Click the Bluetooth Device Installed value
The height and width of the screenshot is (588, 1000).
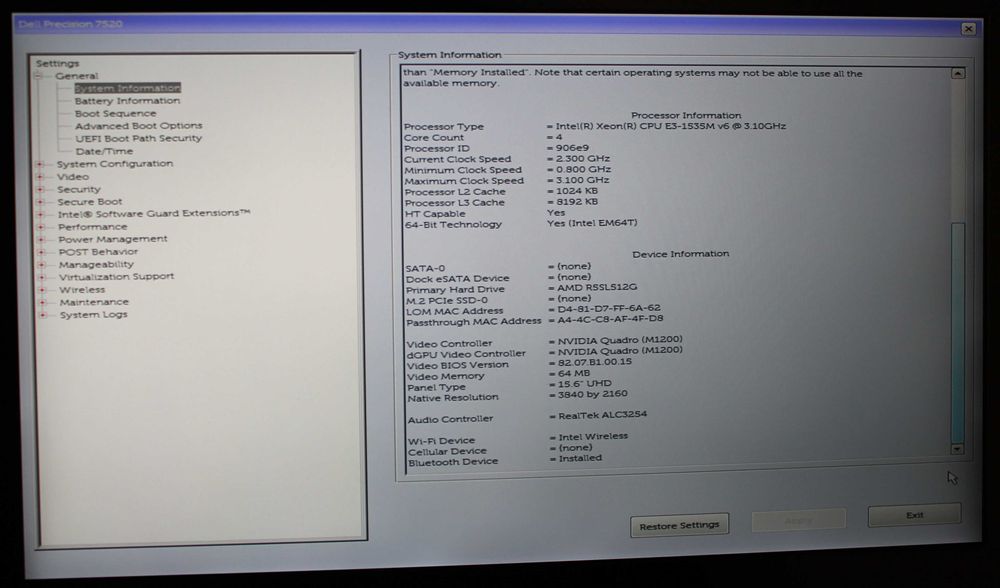(580, 459)
